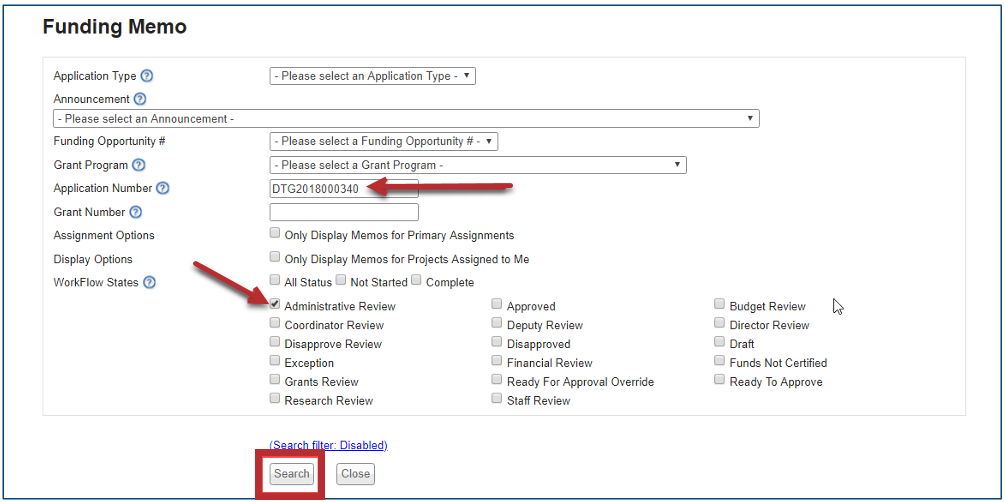Check the Budget Review option
The image size is (1005, 502).
tap(720, 305)
